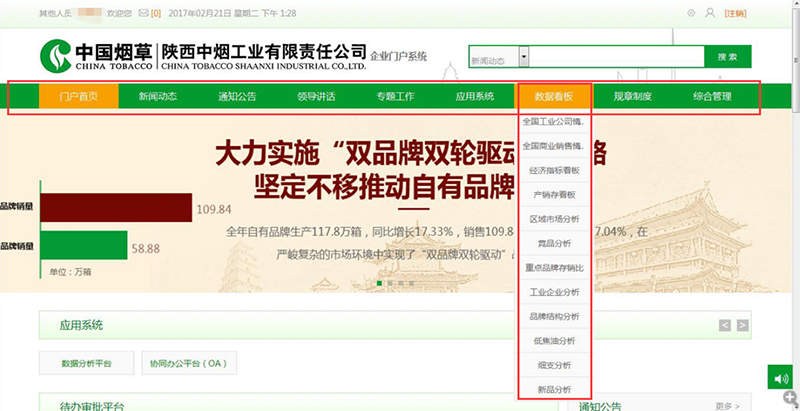Open the 规章制度 menu
The height and width of the screenshot is (411, 800).
tap(633, 96)
